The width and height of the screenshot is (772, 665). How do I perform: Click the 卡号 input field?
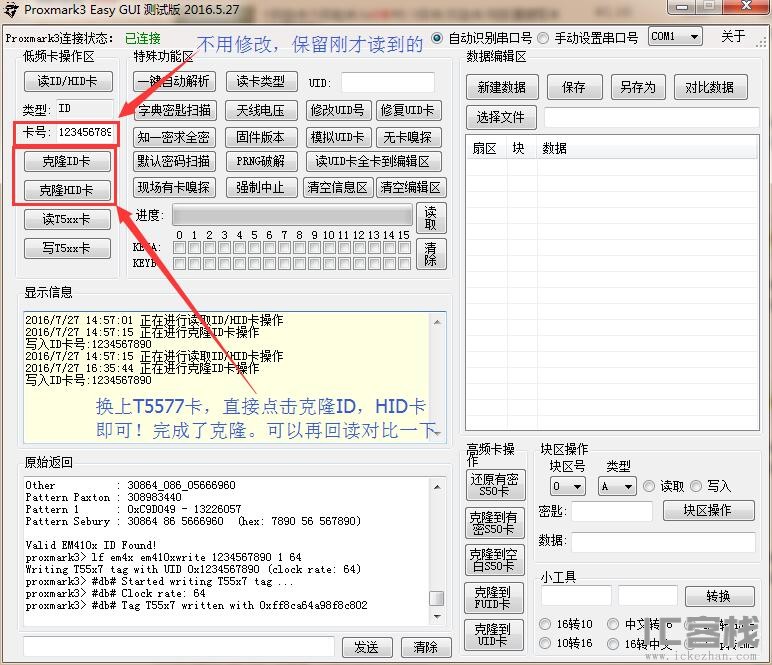tap(85, 132)
